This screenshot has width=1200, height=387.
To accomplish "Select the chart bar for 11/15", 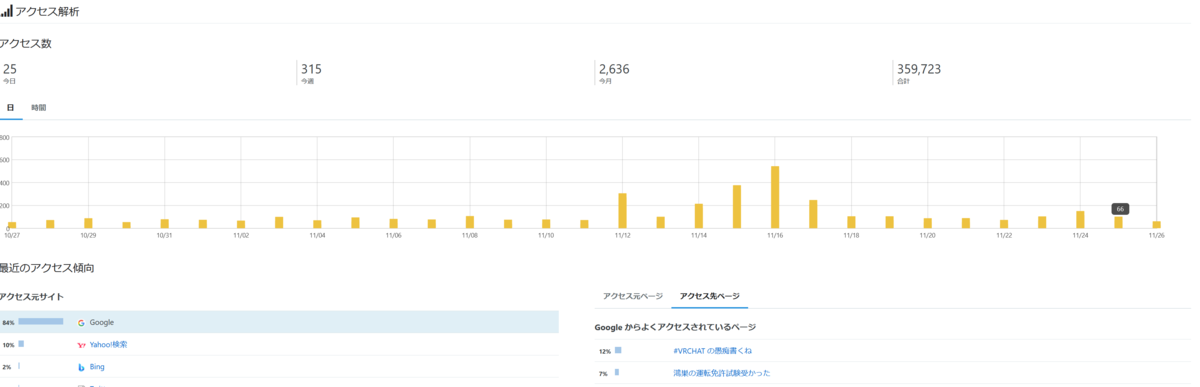I will (737, 207).
